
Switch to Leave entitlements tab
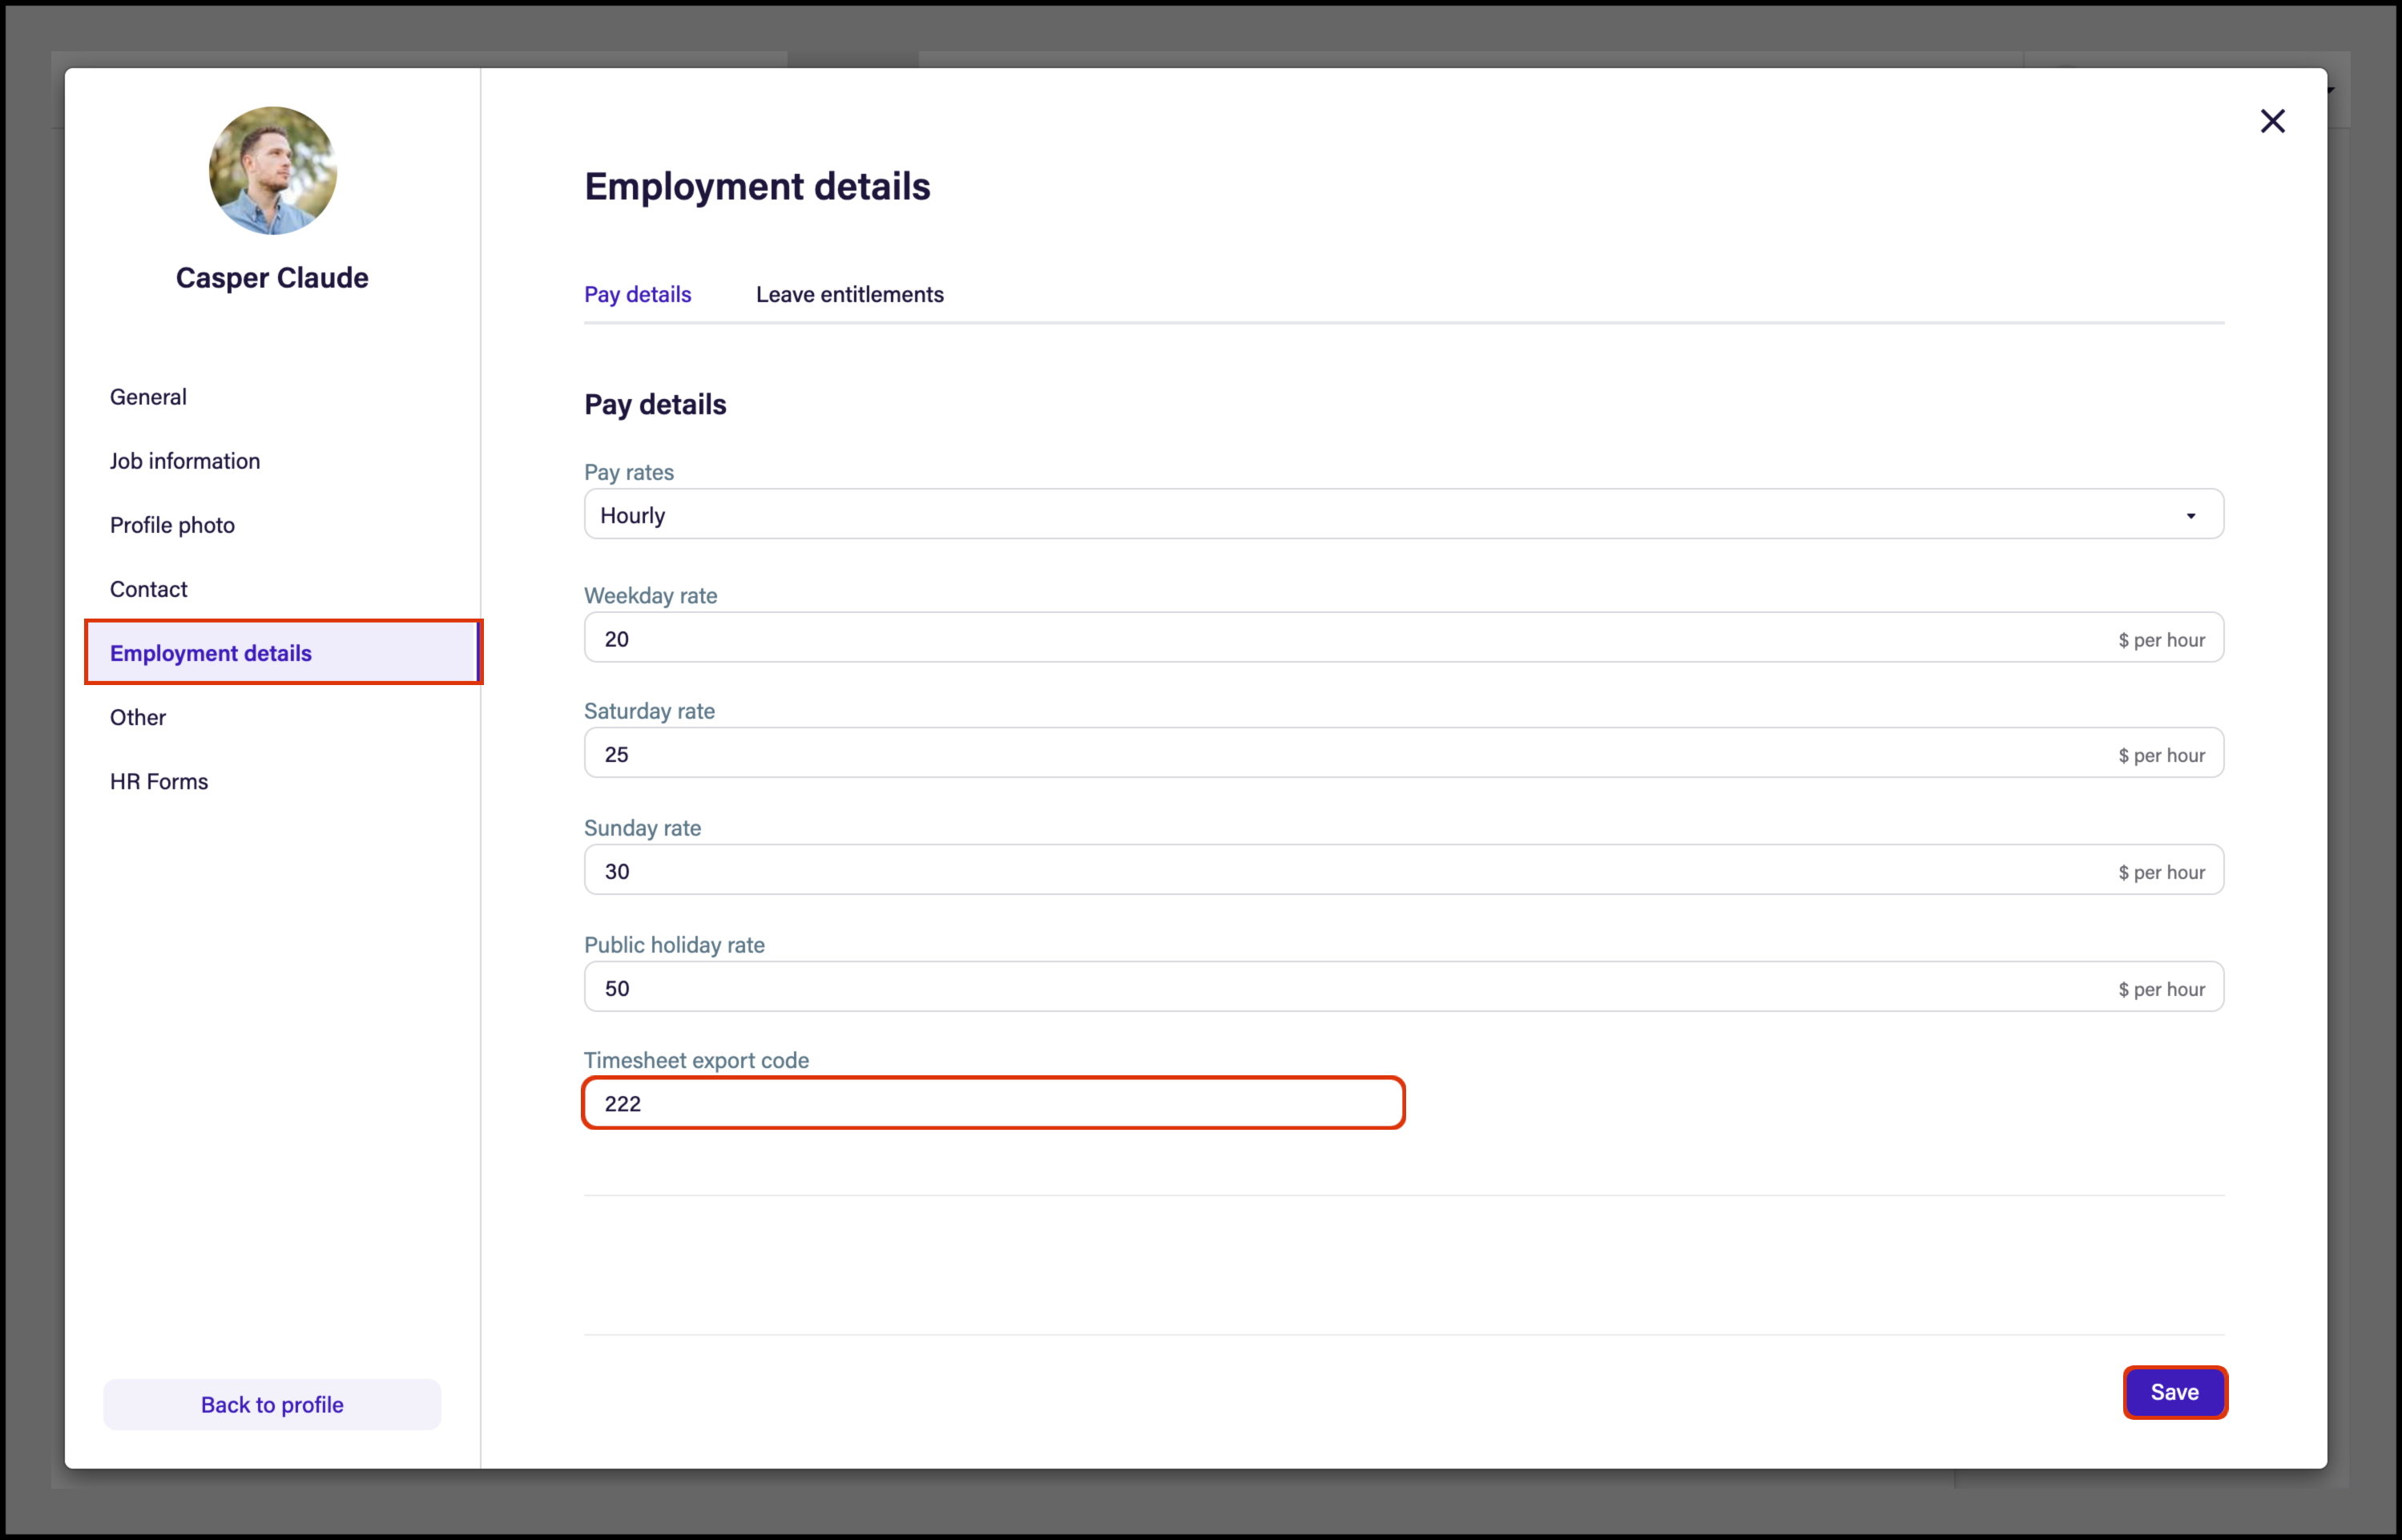point(849,294)
